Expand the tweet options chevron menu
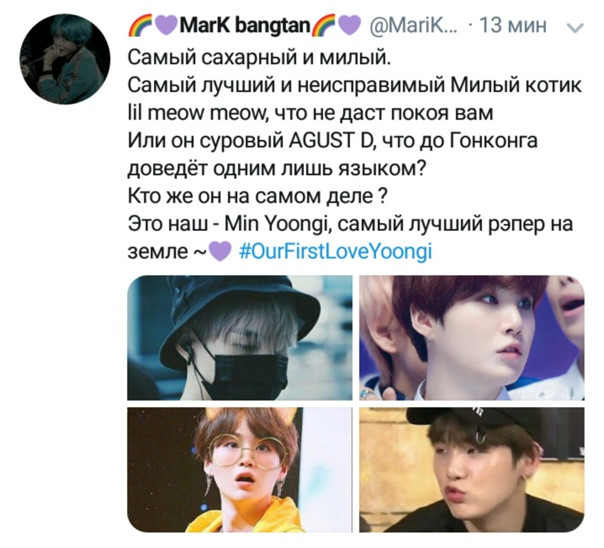This screenshot has width=604, height=548. pos(575,28)
